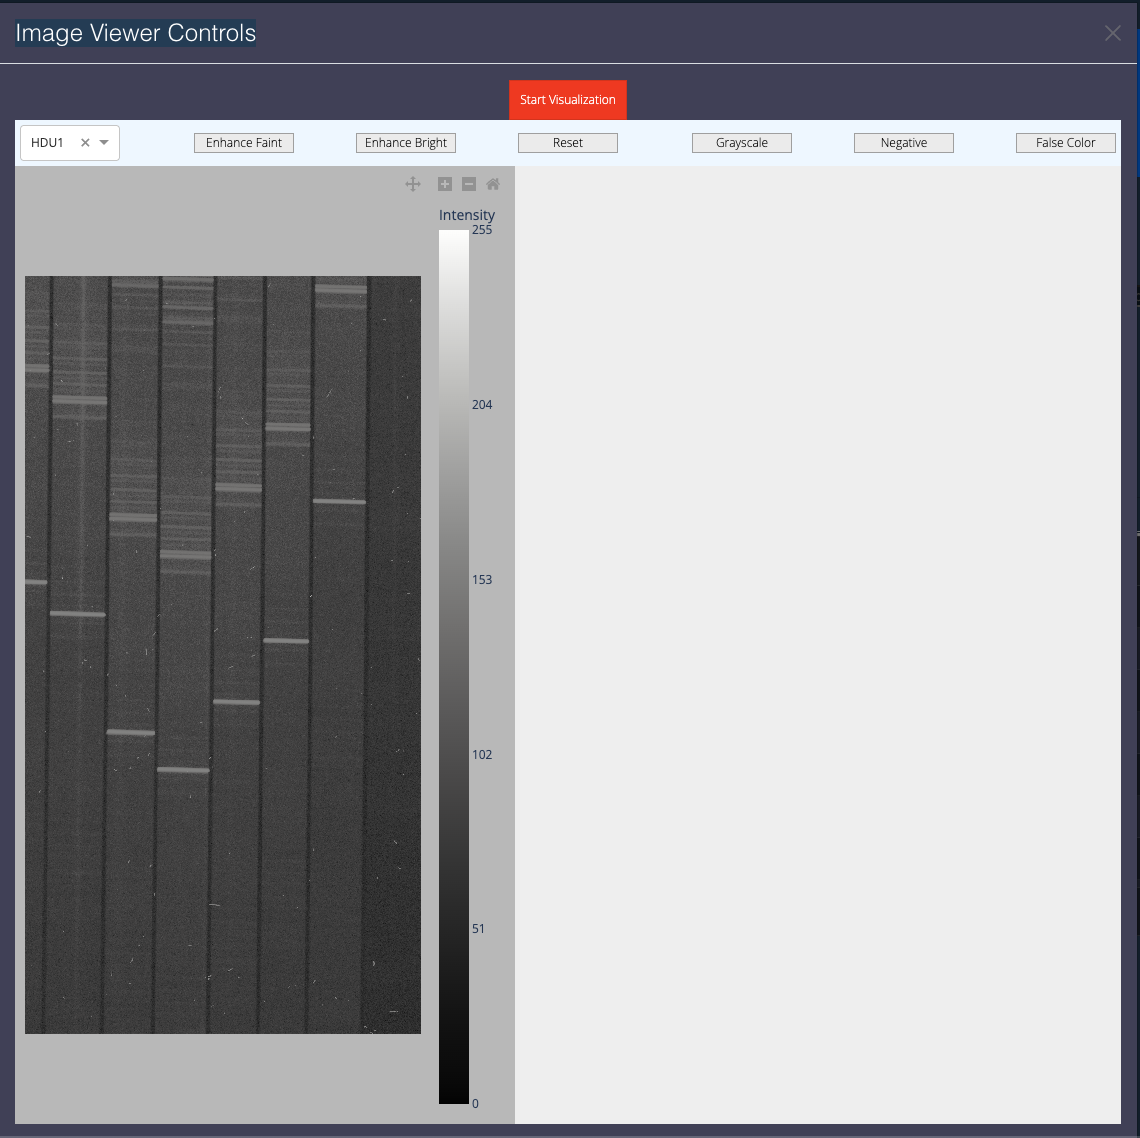This screenshot has height=1138, width=1140.
Task: Click the 153 colorbar tick label
Action: click(482, 580)
